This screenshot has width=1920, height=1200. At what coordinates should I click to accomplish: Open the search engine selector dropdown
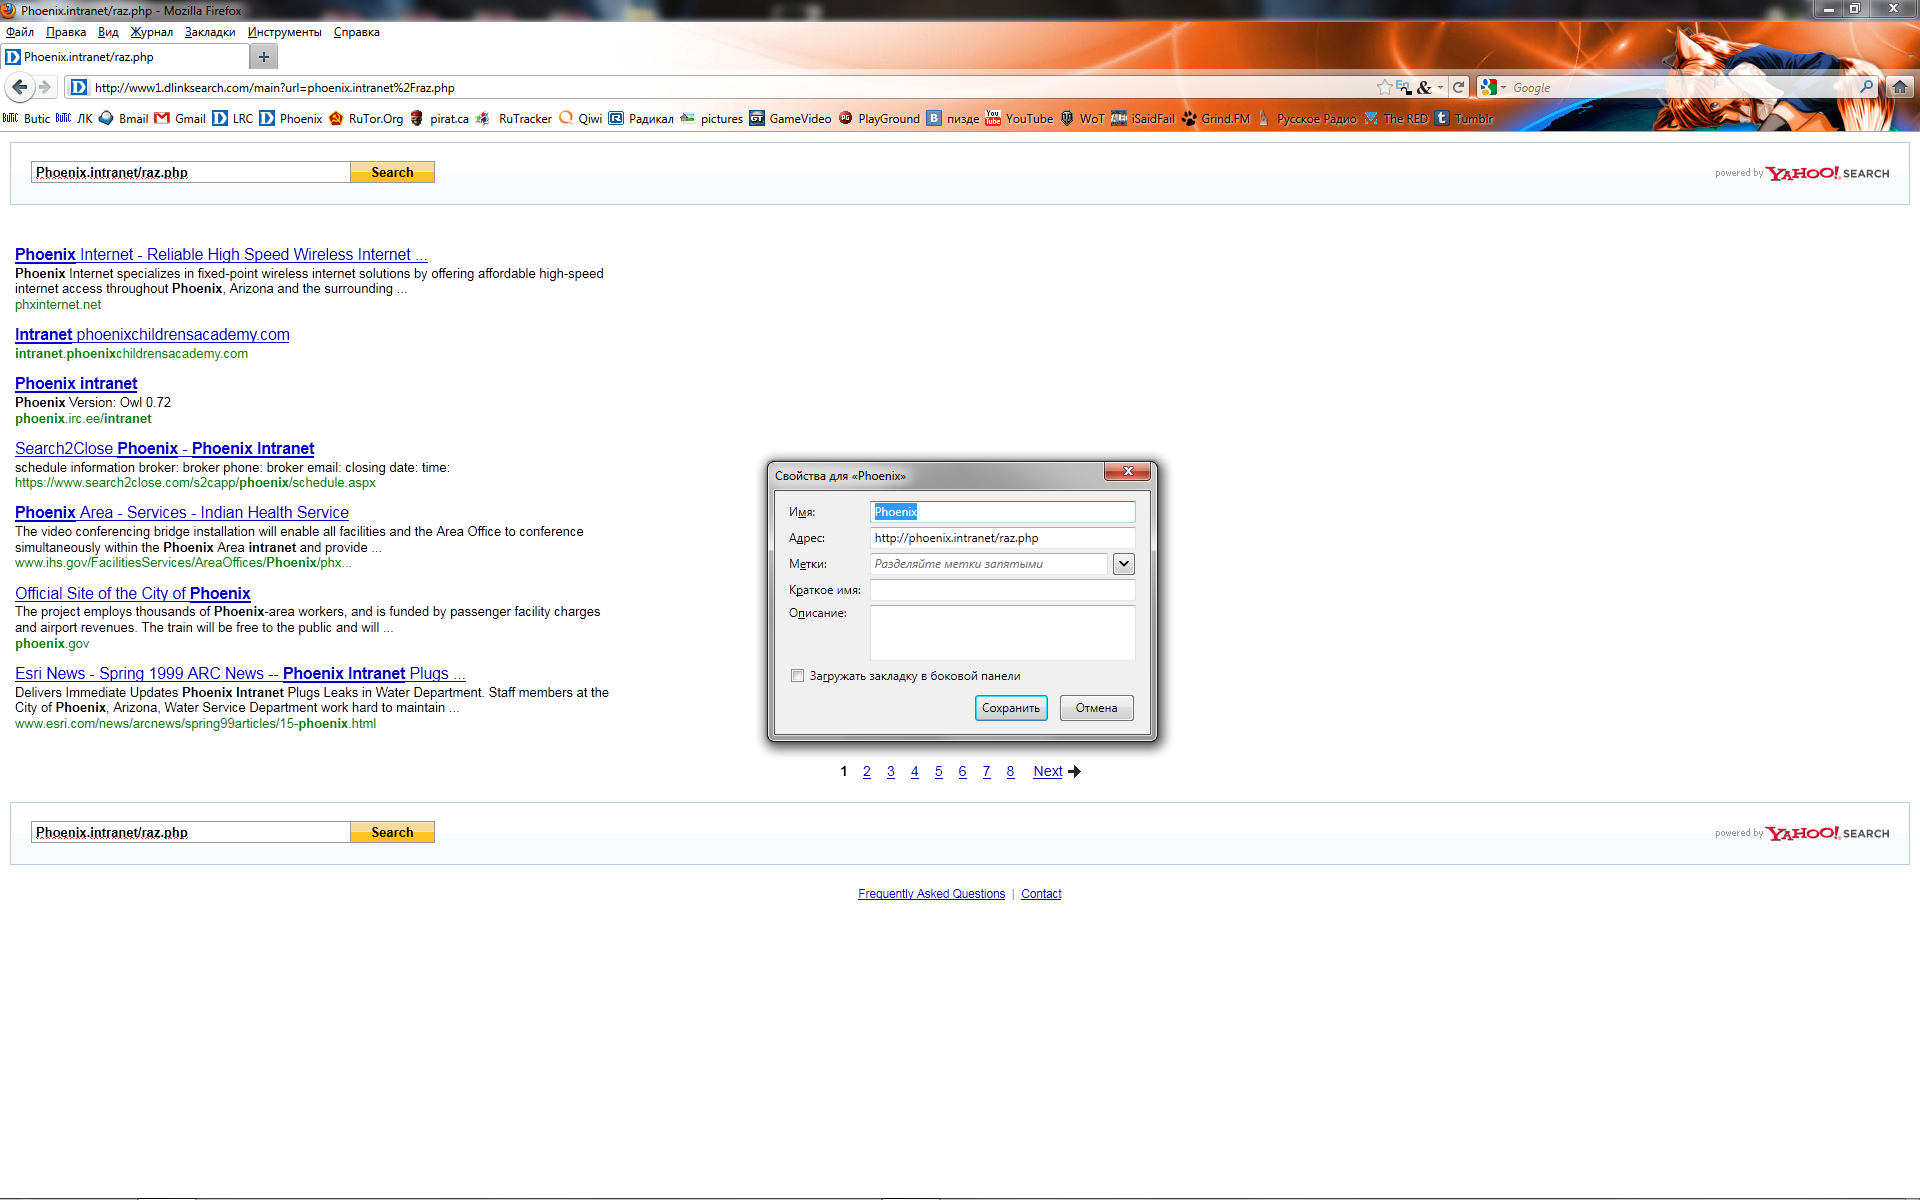point(1493,87)
